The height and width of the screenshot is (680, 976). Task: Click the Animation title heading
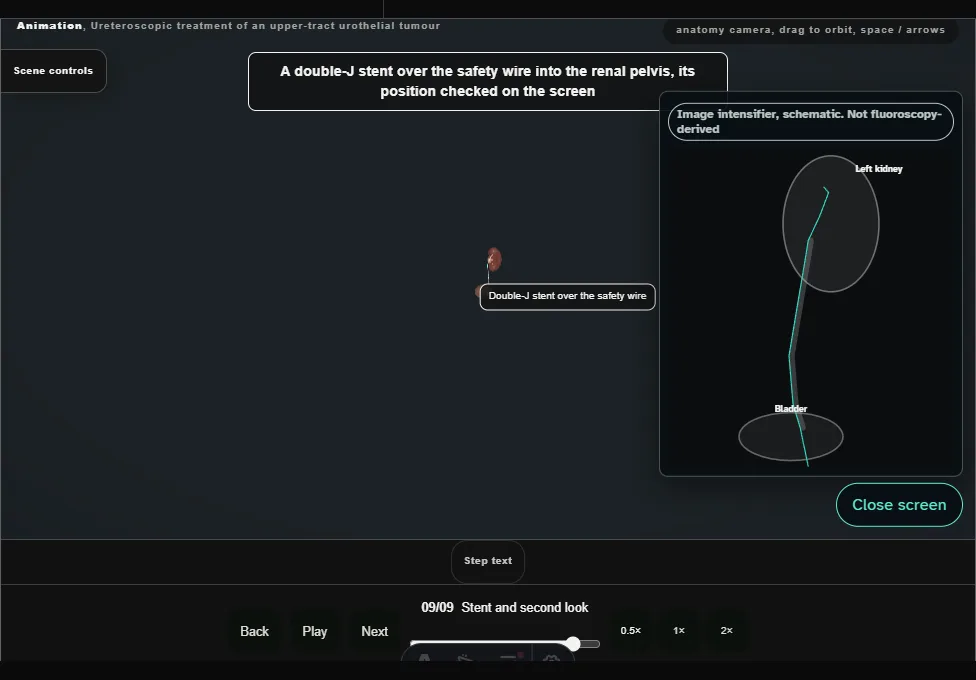(228, 26)
